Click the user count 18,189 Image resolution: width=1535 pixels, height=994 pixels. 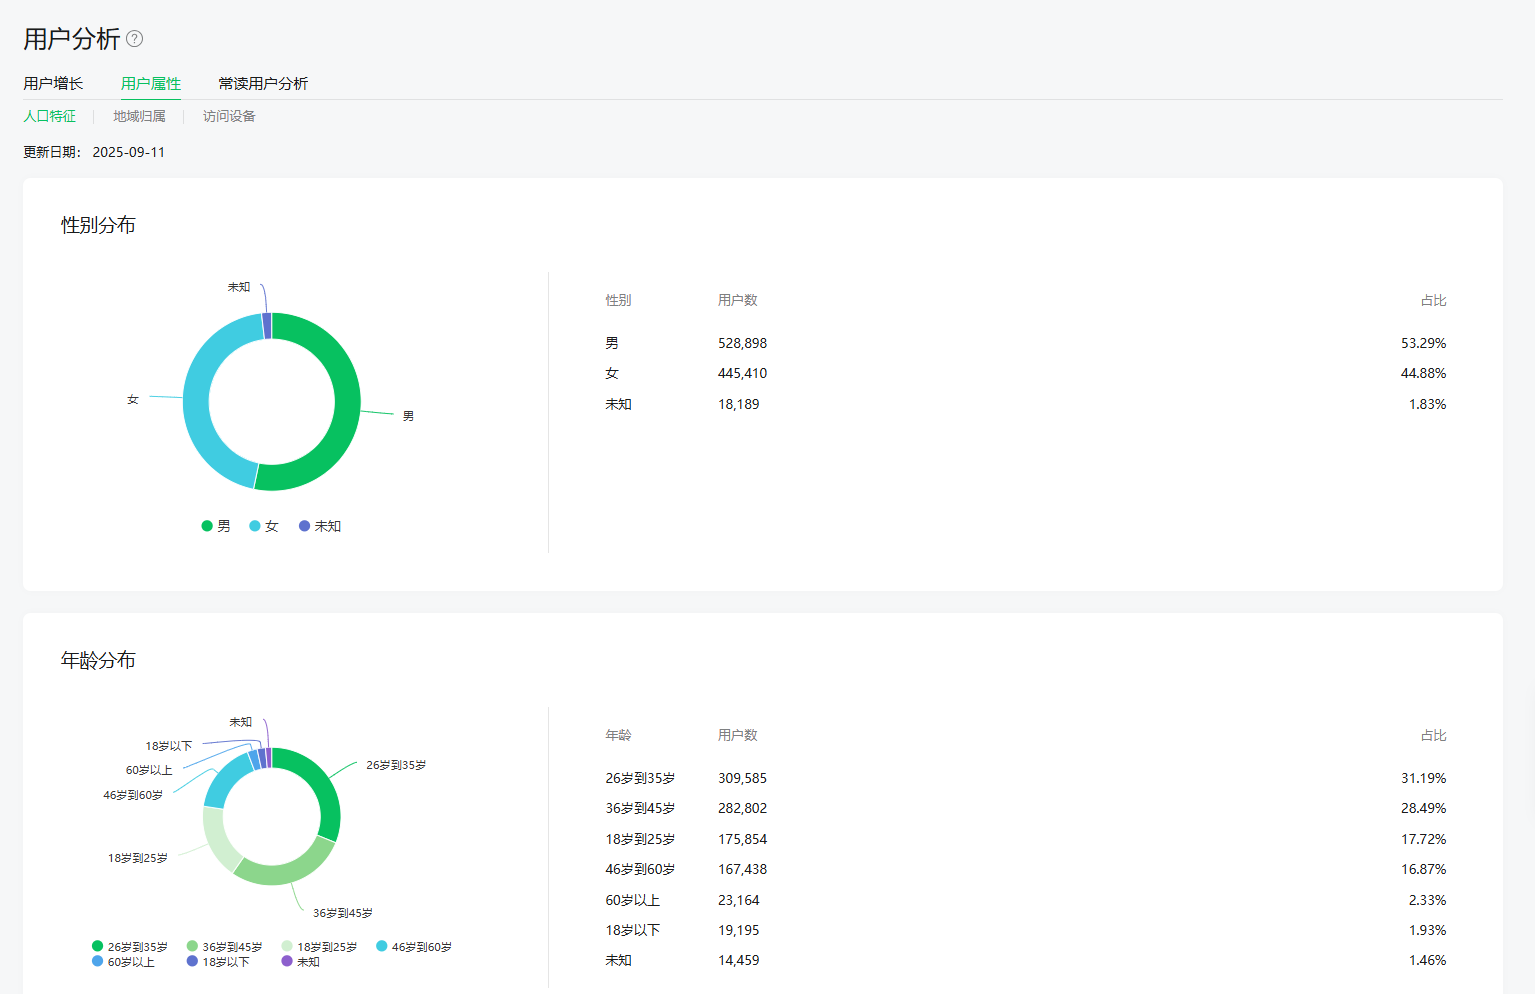pyautogui.click(x=739, y=404)
